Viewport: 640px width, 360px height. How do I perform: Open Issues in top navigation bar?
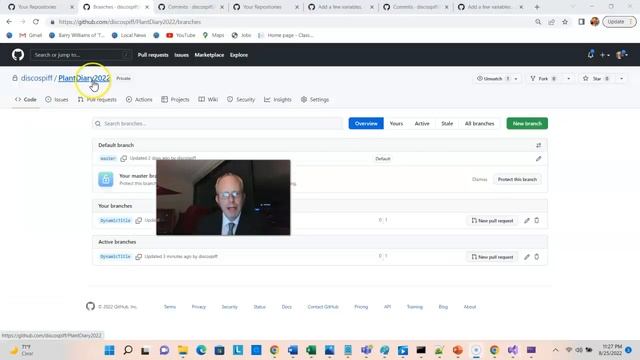(182, 55)
